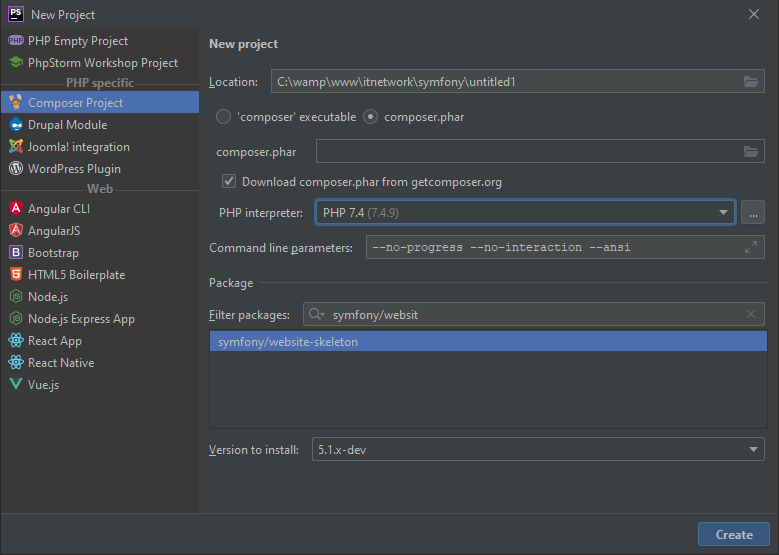Screen dimensions: 779x555
Task: Clear the Filter packages search text
Action: 751,314
